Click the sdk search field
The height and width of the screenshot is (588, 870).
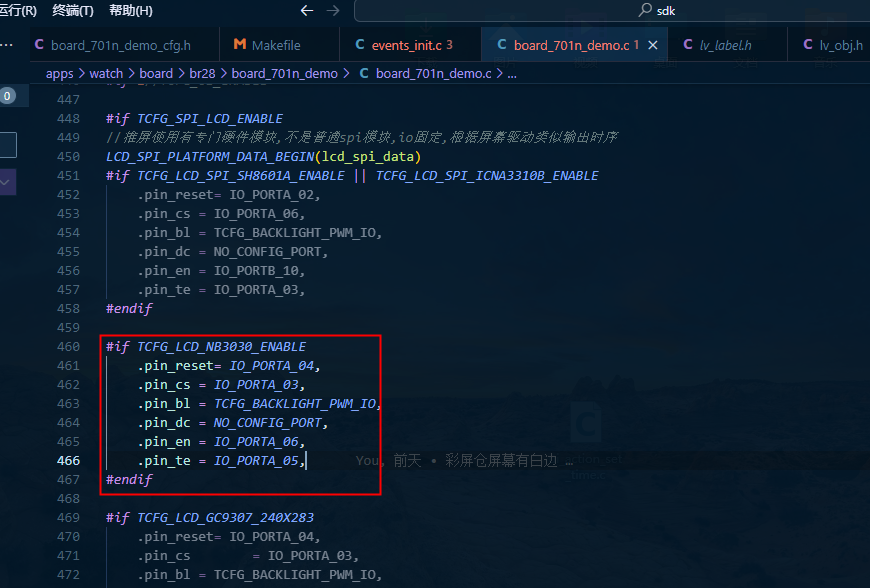point(612,11)
